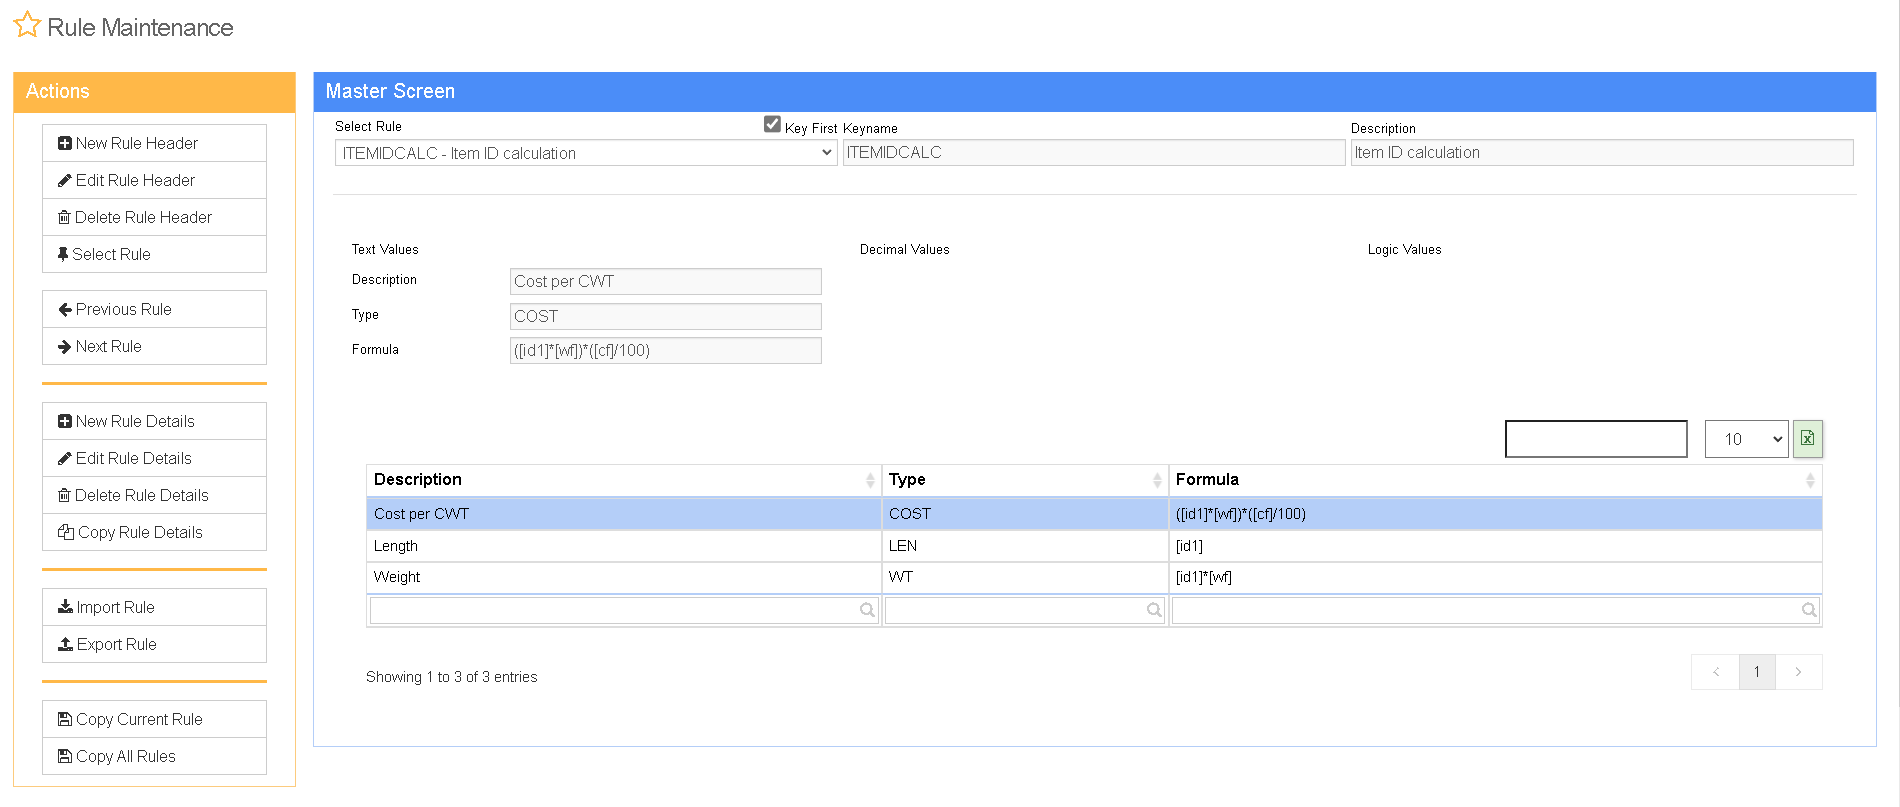The height and width of the screenshot is (807, 1900).
Task: Click the favorite star icon beside Rule Maintenance
Action: tap(27, 25)
